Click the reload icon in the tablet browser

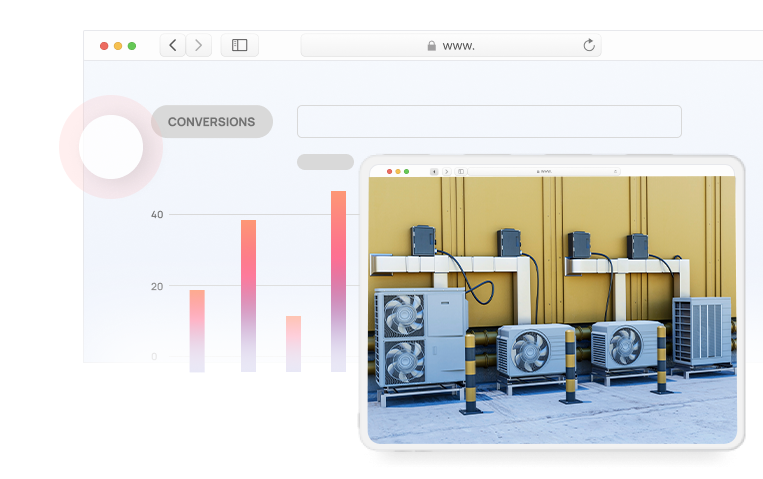coord(615,172)
